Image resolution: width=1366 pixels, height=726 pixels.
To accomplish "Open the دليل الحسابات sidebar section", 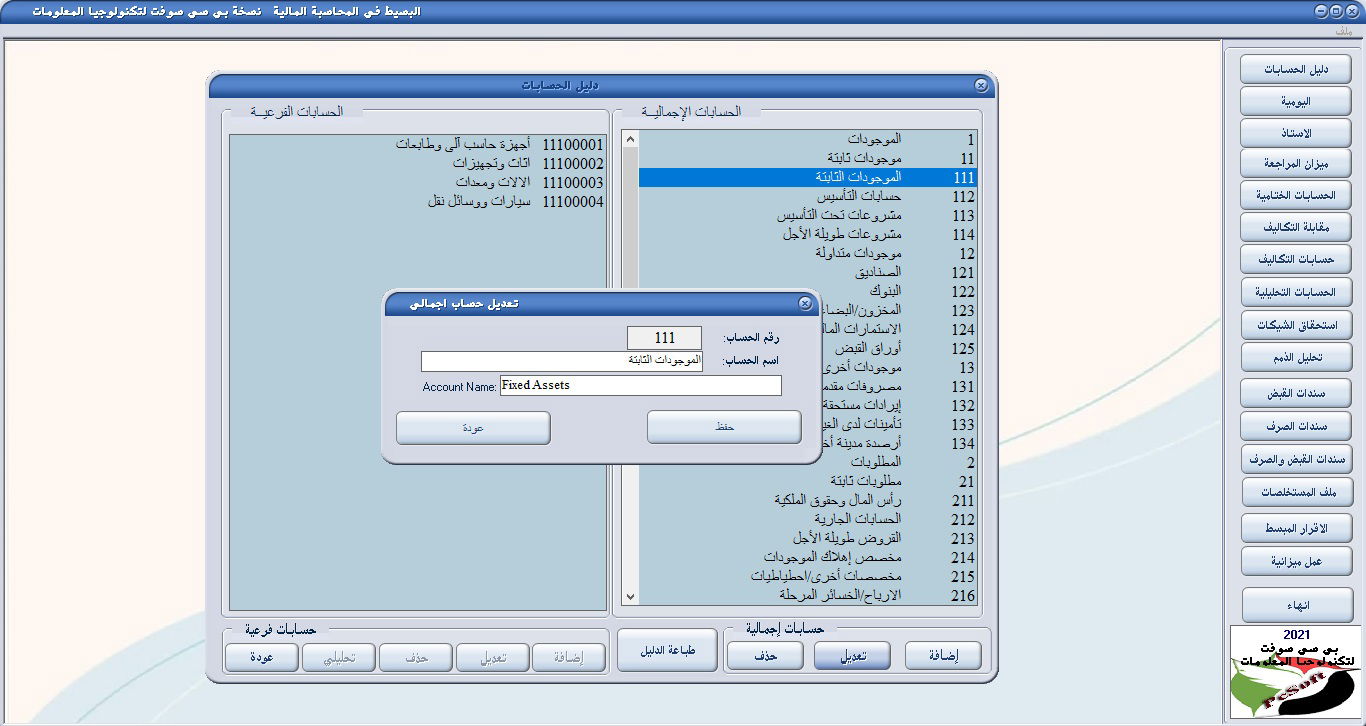I will 1296,68.
